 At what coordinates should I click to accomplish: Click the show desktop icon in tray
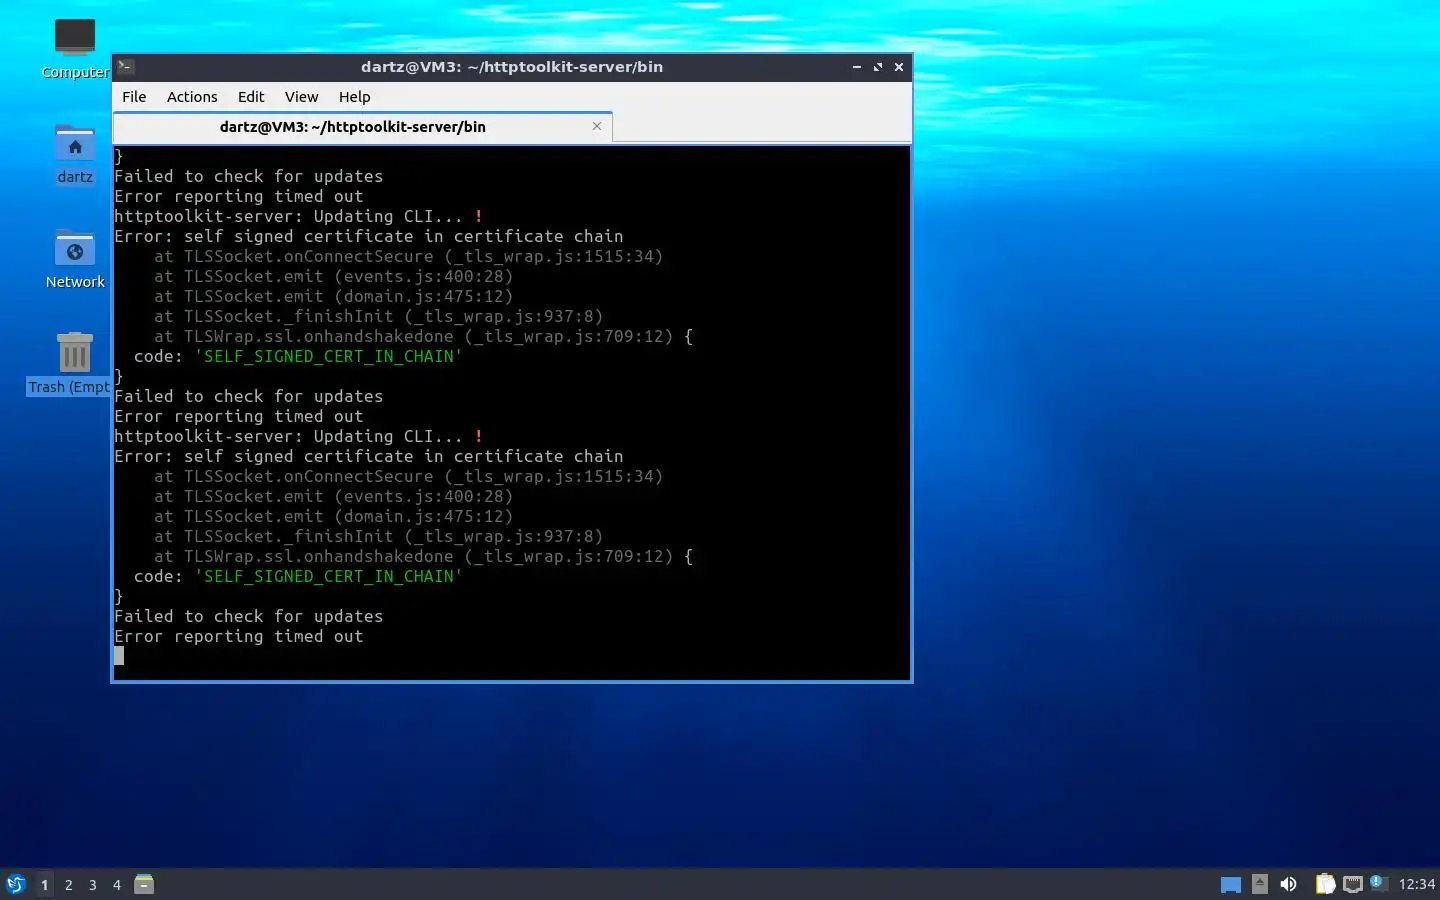tap(1231, 884)
